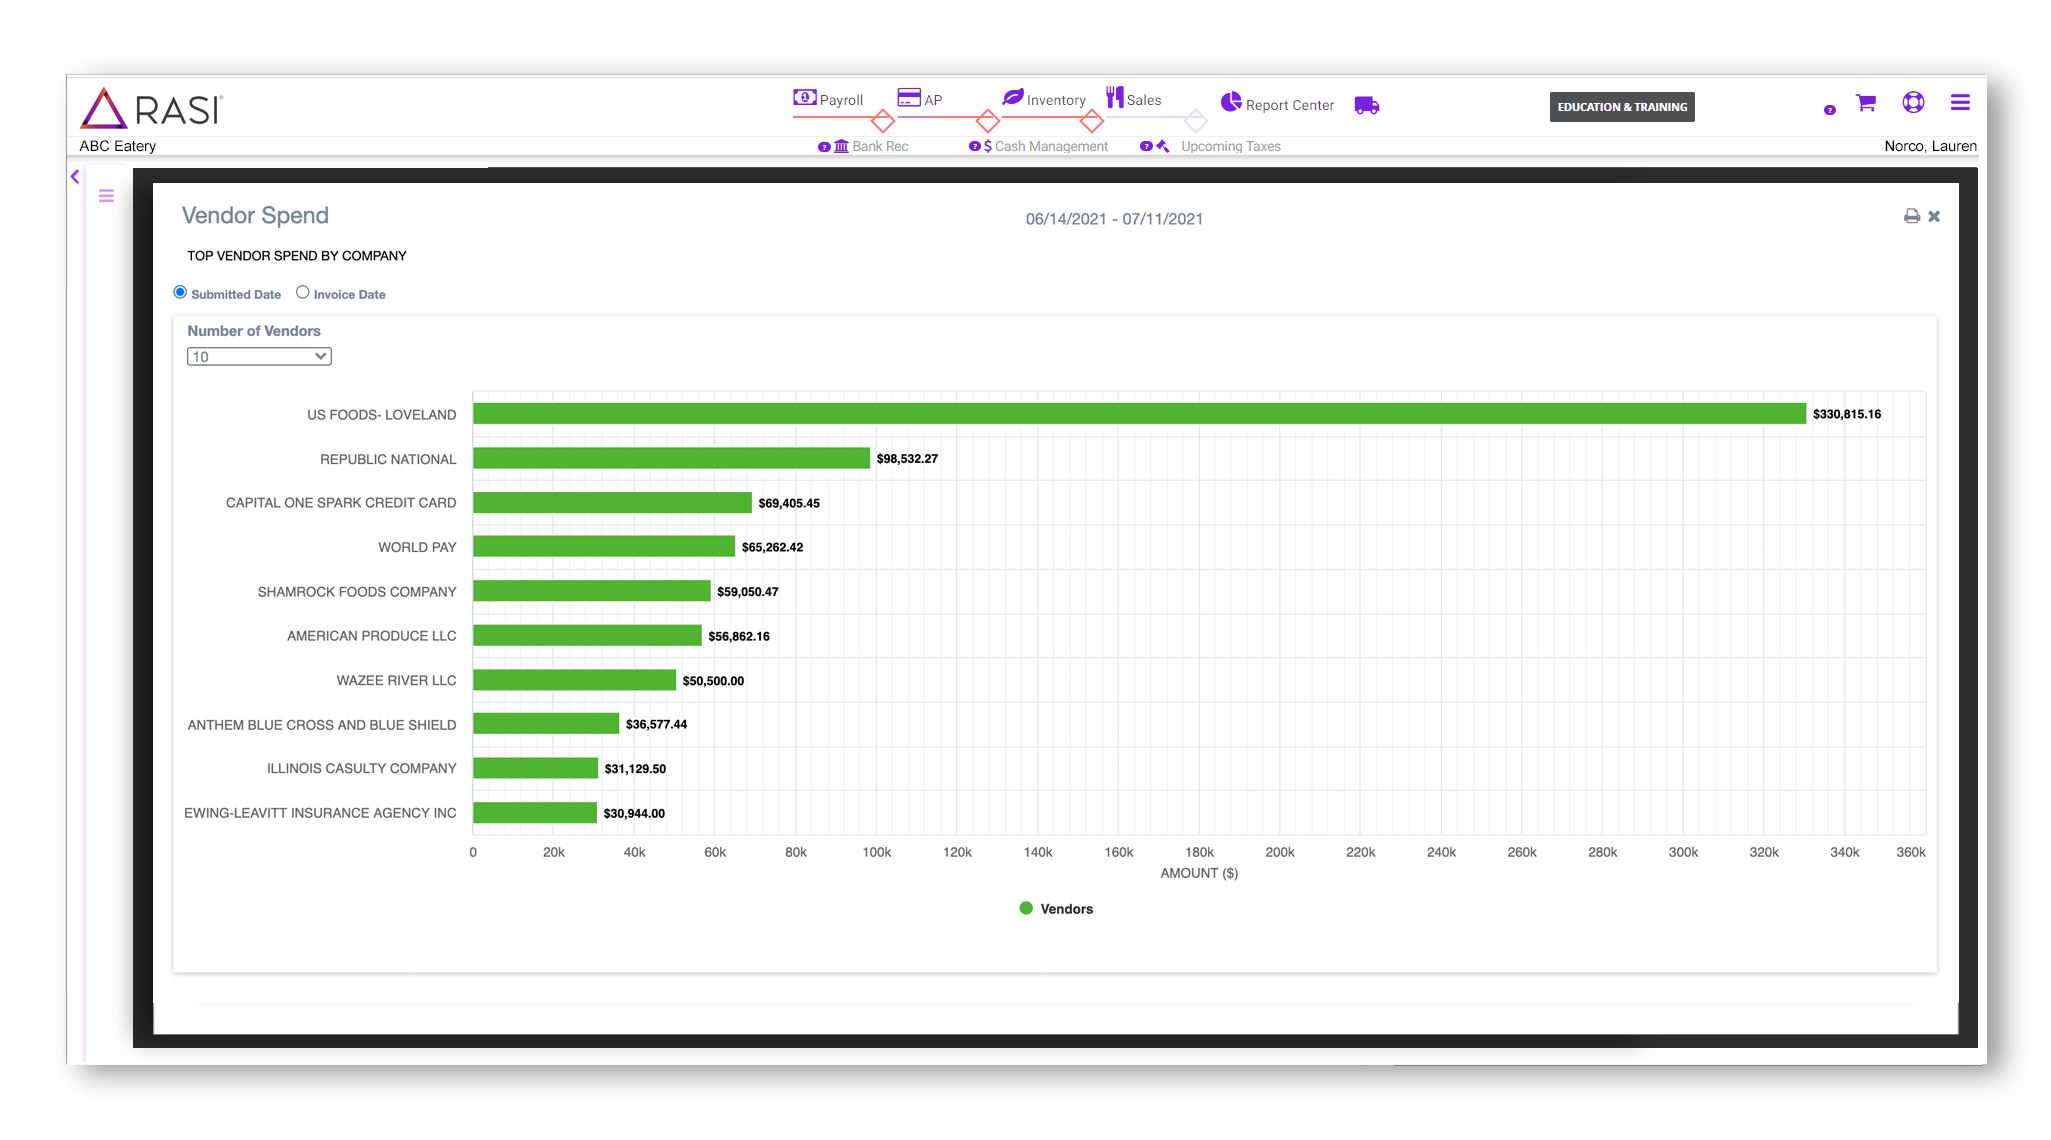
Task: Close the Vendor Spend panel
Action: 1934,216
